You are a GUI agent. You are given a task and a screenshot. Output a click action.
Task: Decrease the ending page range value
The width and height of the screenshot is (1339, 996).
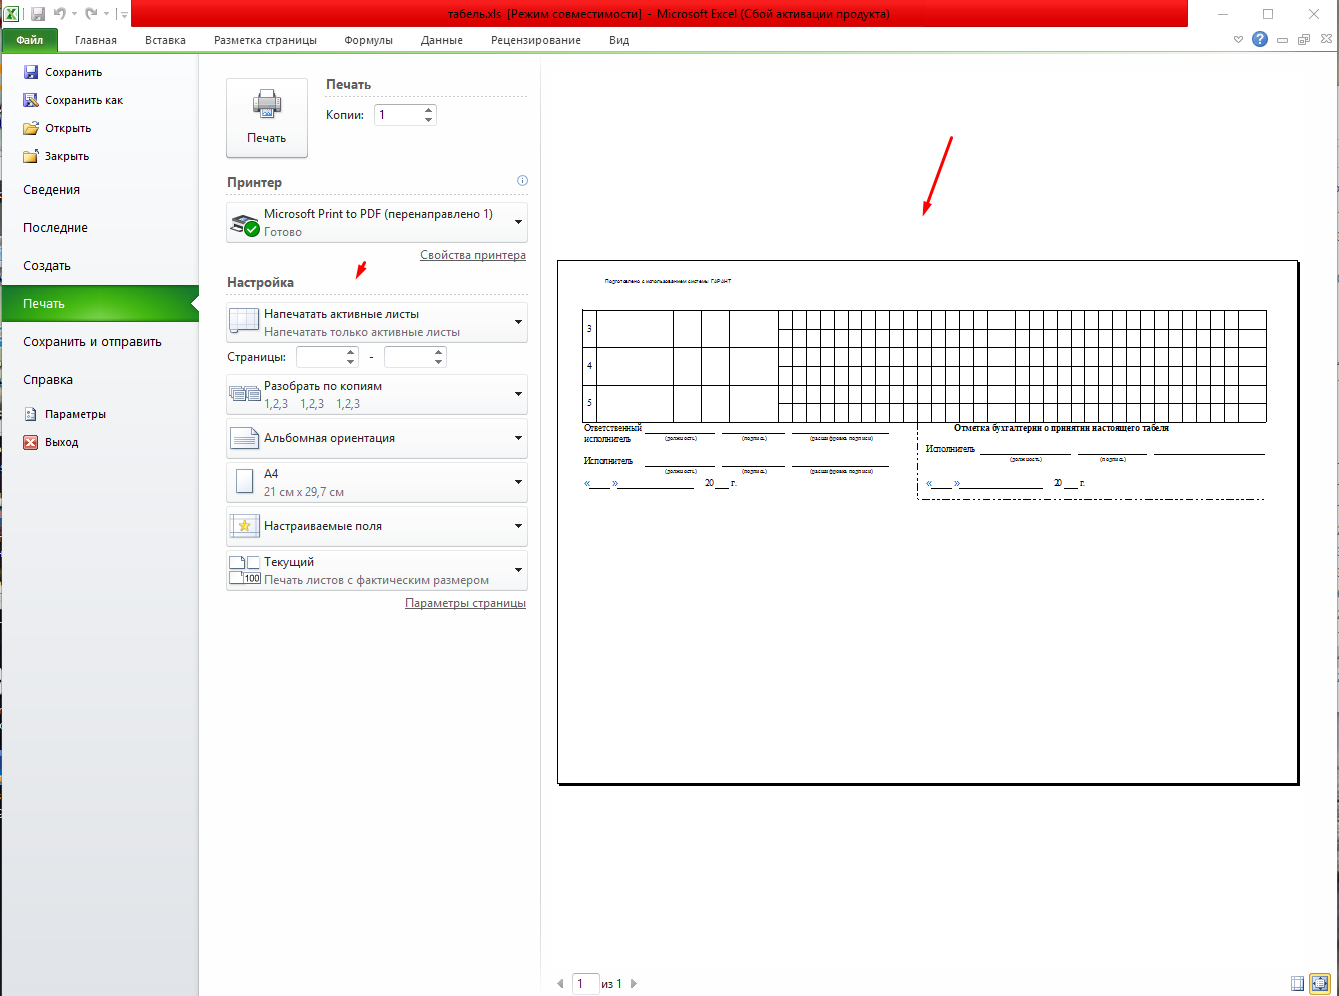[x=439, y=362]
